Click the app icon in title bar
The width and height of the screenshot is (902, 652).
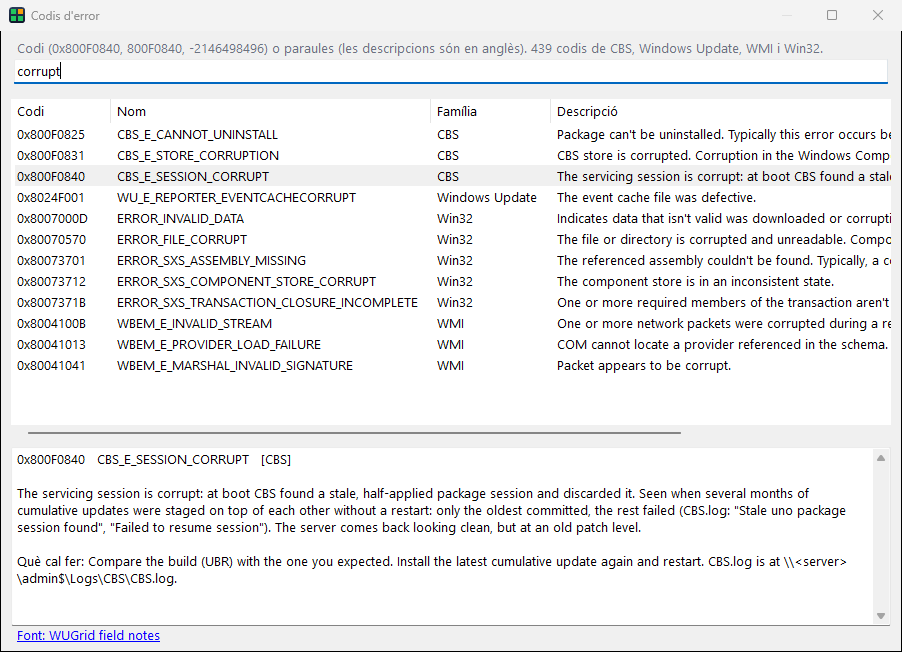(17, 16)
